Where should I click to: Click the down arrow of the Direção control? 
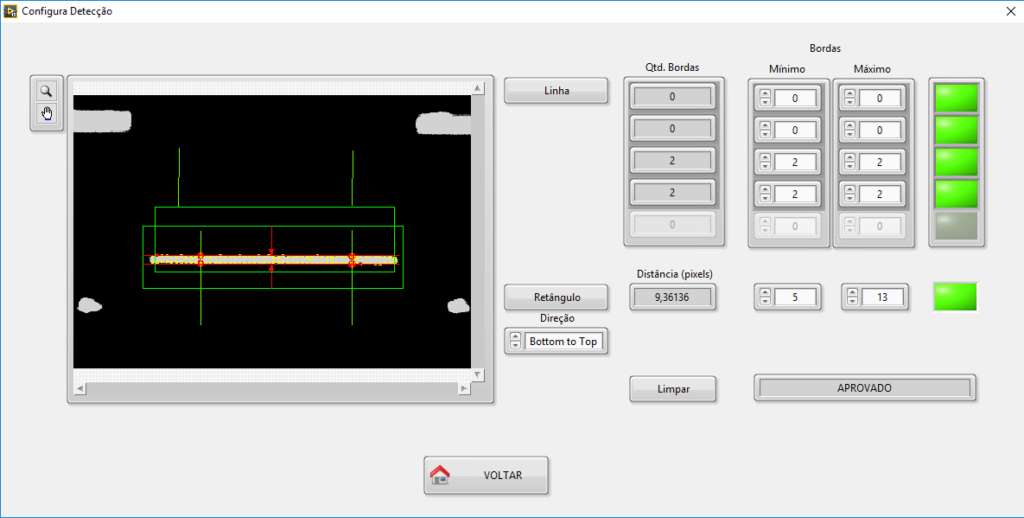coord(515,346)
